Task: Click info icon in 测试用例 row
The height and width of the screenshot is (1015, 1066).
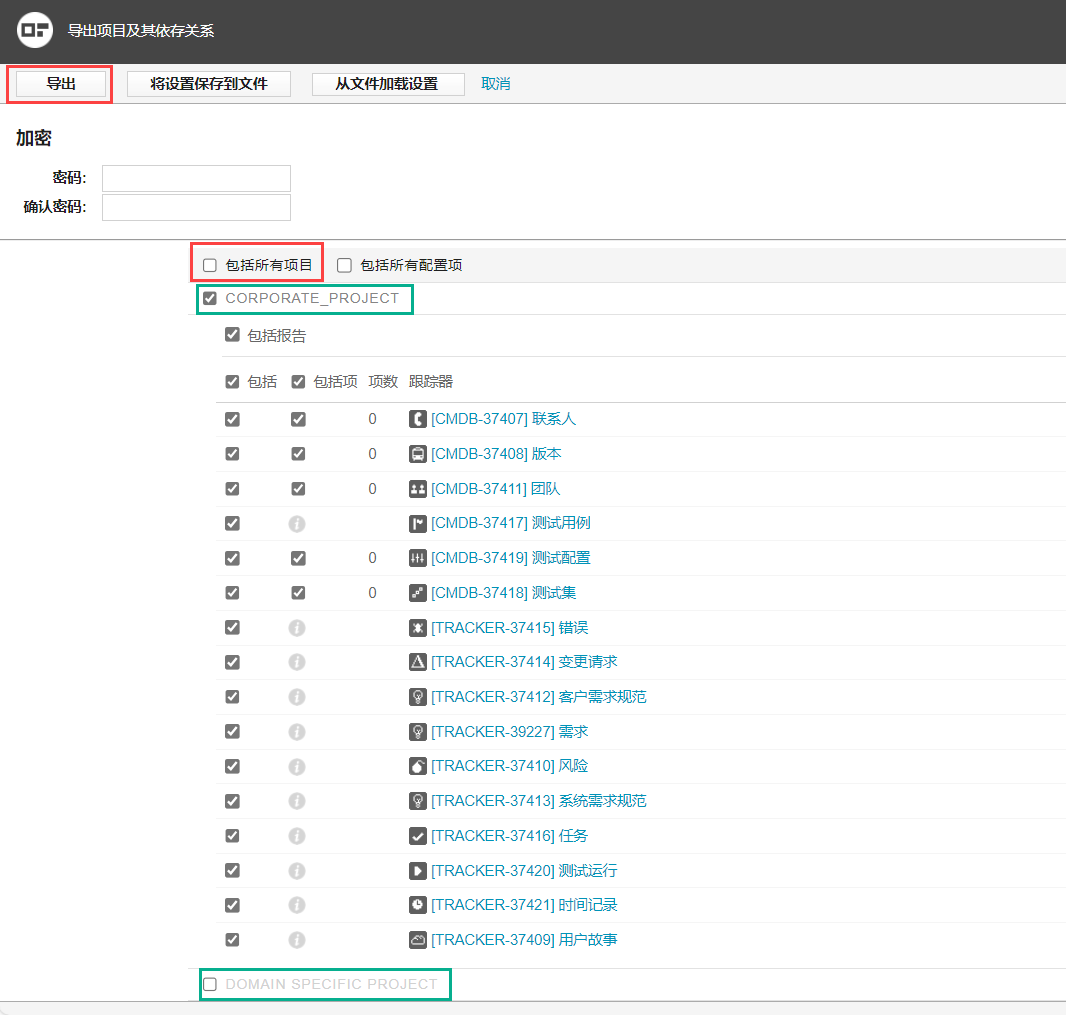Action: tap(297, 523)
